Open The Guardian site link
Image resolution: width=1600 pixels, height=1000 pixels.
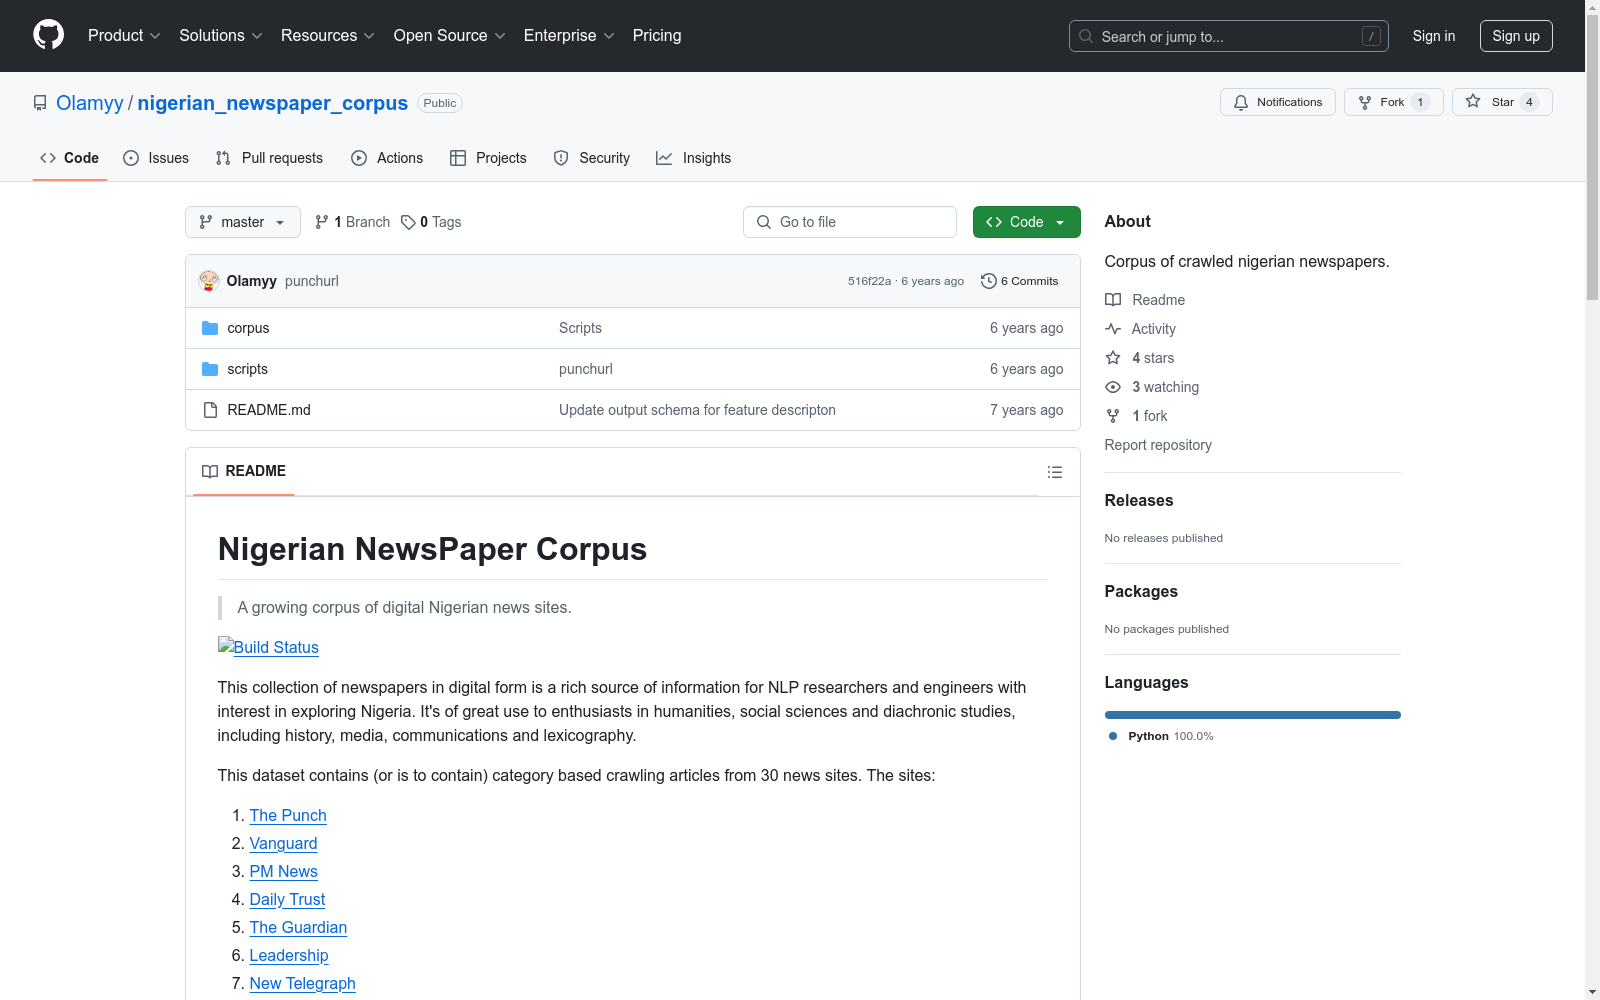(x=298, y=927)
